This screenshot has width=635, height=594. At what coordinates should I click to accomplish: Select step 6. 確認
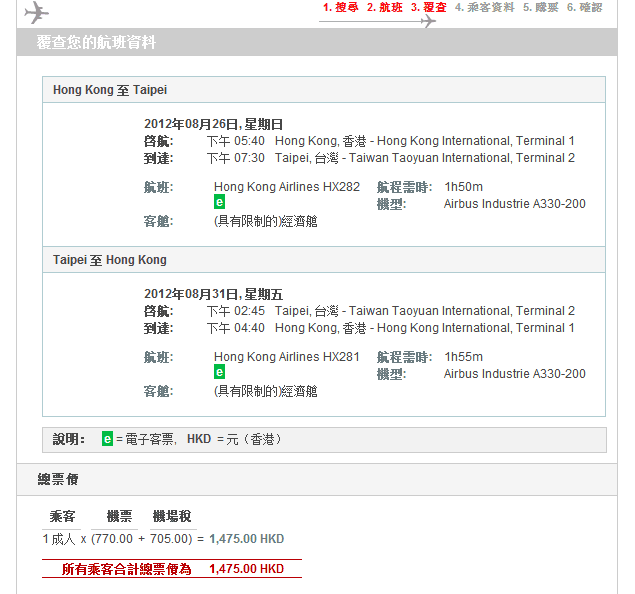[x=584, y=7]
